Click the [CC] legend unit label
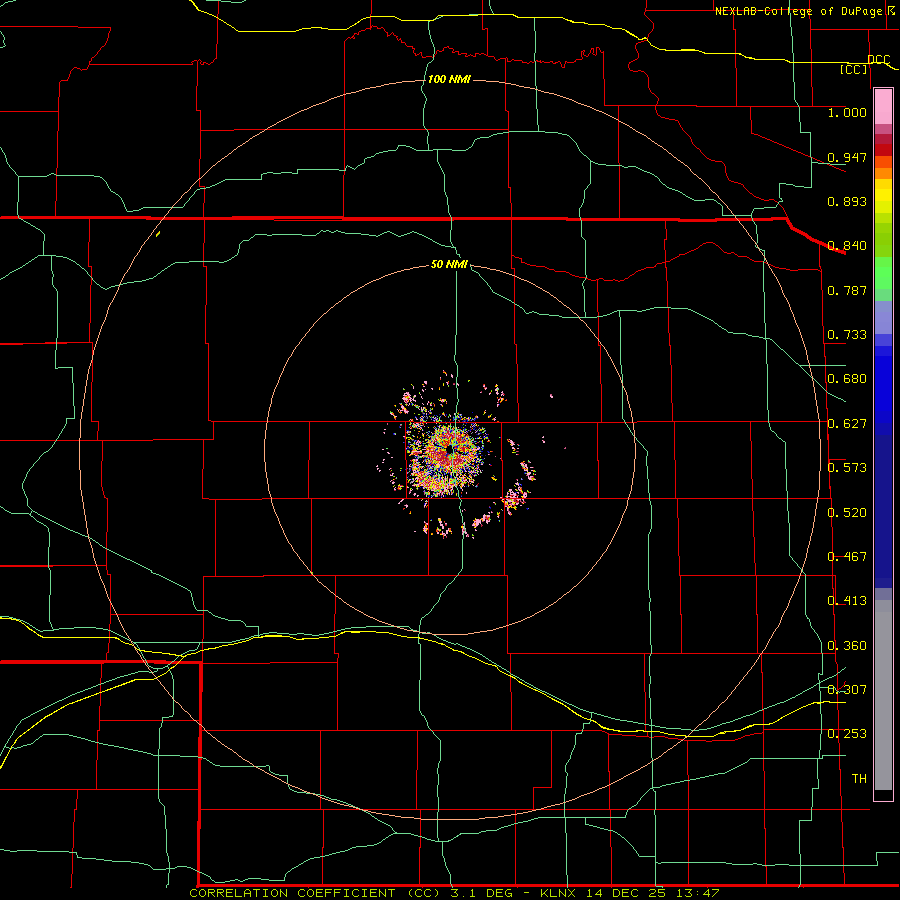This screenshot has width=900, height=900. click(854, 69)
